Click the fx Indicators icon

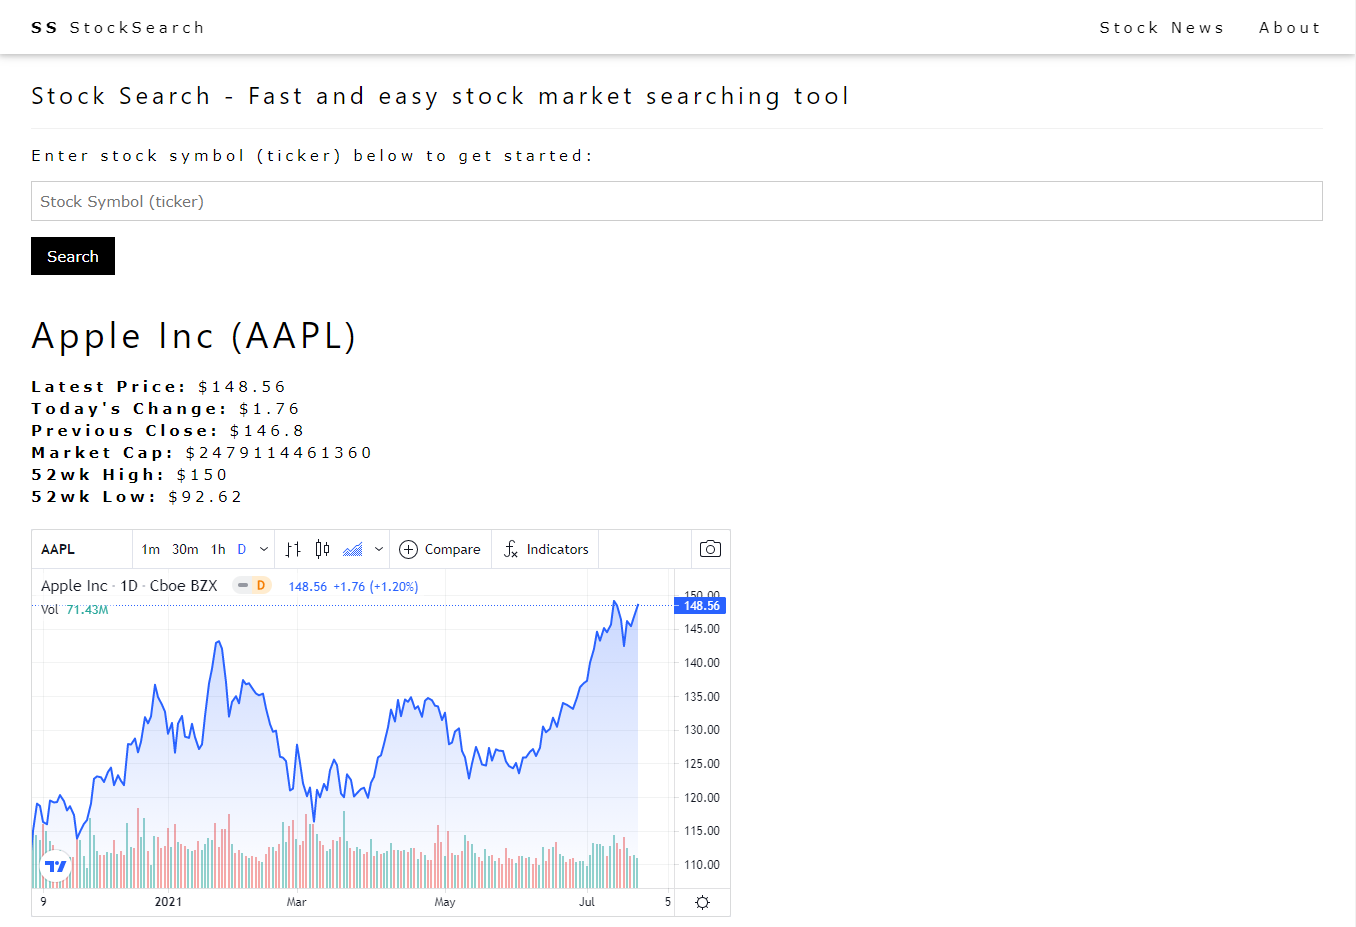pyautogui.click(x=511, y=549)
